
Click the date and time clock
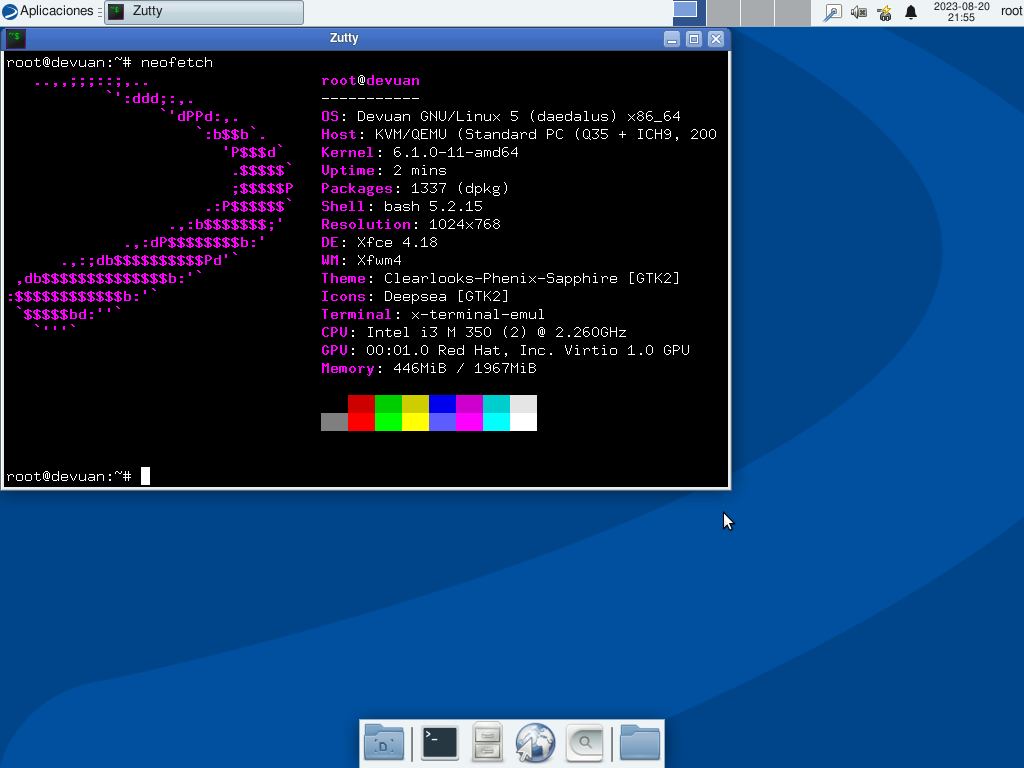pyautogui.click(x=961, y=12)
